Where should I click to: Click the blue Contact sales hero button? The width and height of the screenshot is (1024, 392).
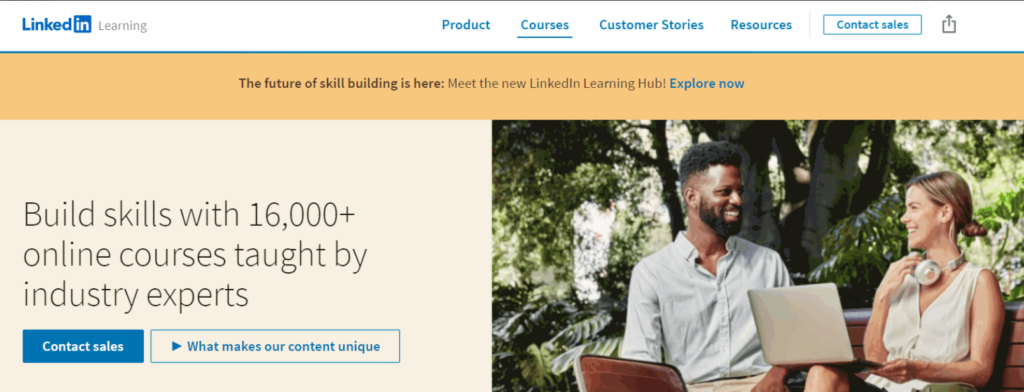pyautogui.click(x=83, y=346)
